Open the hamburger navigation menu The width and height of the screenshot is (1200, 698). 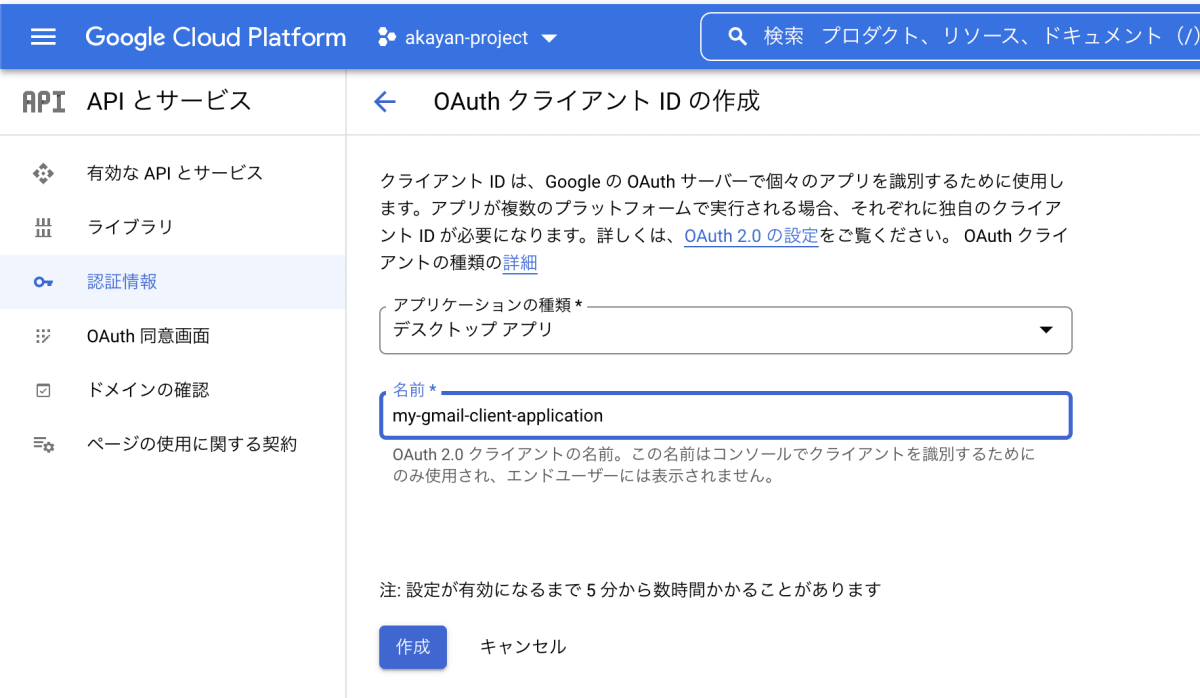coord(43,38)
